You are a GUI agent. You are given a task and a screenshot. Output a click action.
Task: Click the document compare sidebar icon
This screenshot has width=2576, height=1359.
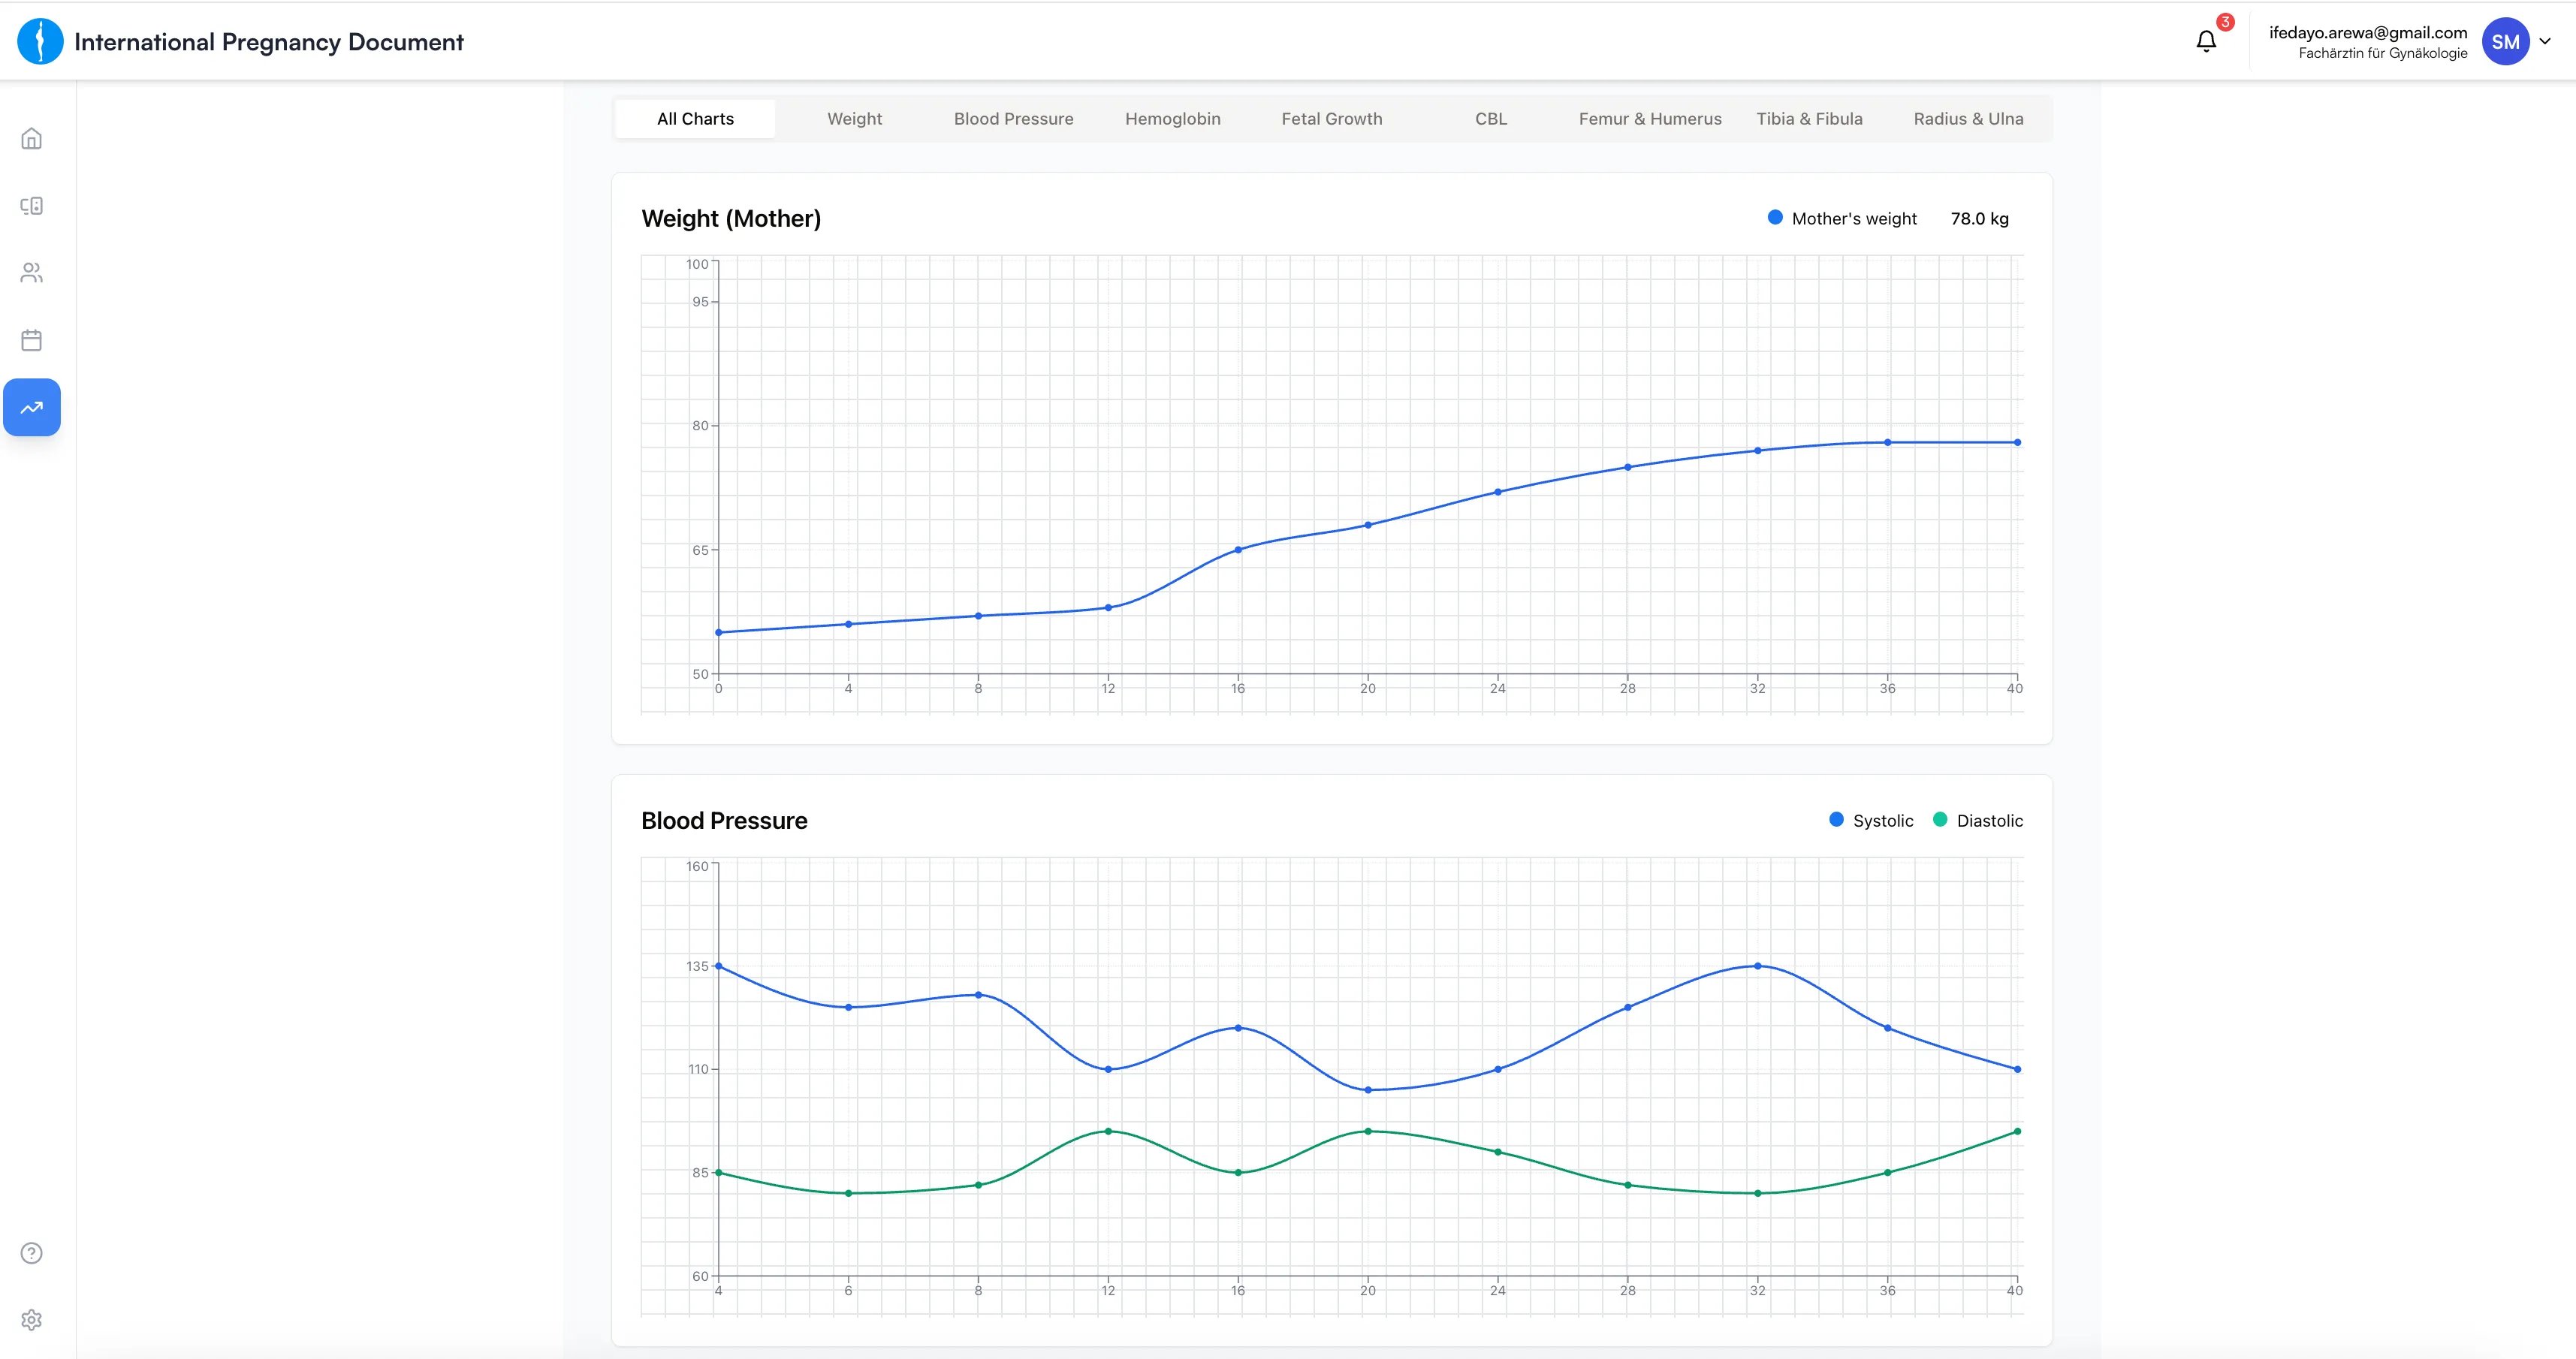coord(31,206)
